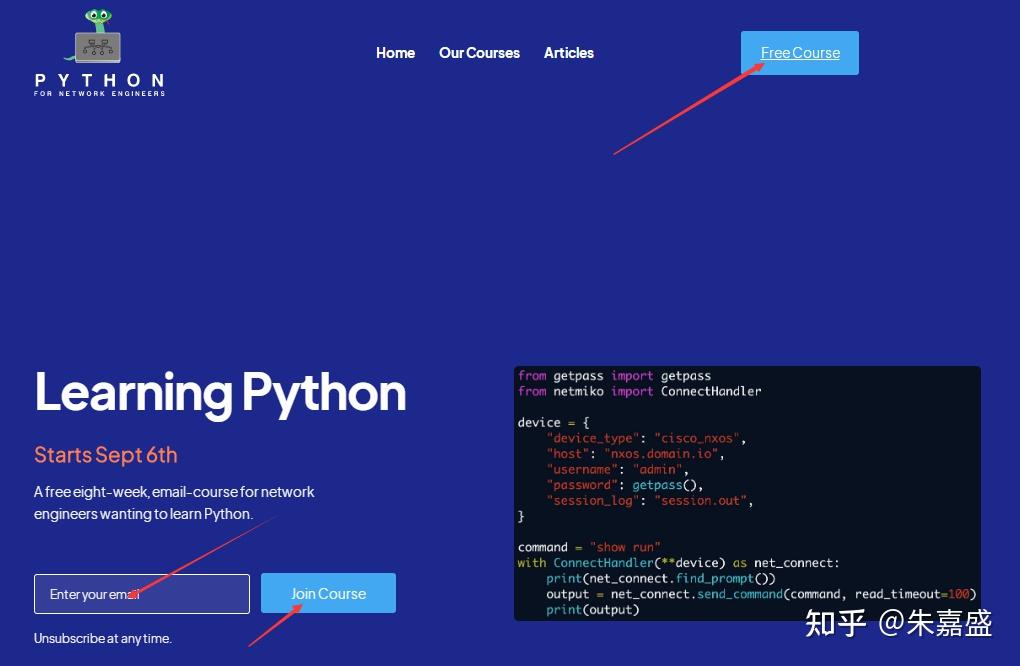Open the Articles navigation item
1020x666 pixels.
click(x=568, y=53)
